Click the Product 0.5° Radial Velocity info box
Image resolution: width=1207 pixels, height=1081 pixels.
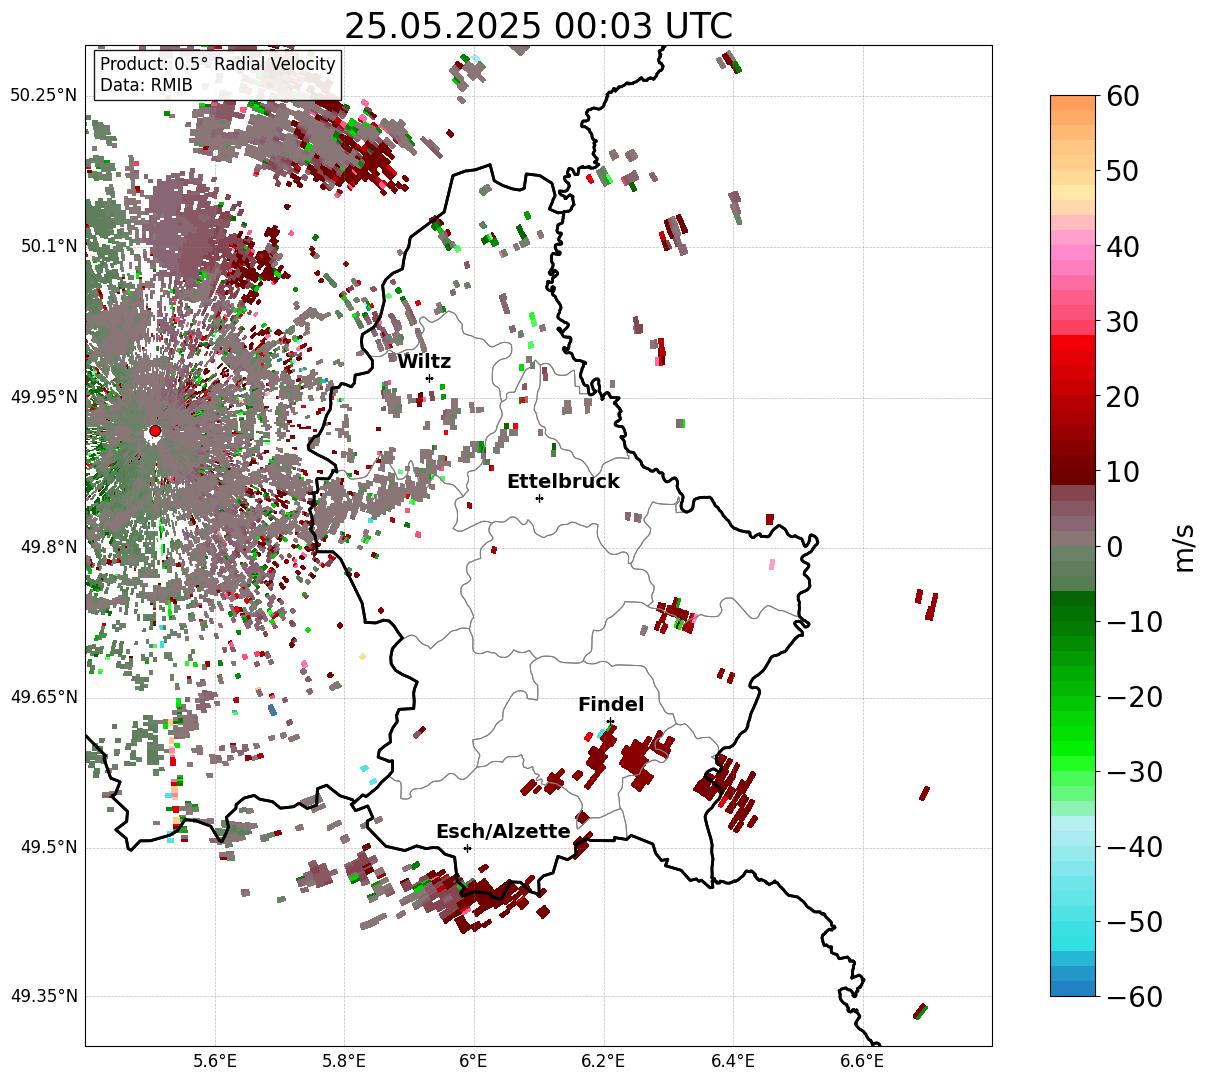click(218, 75)
